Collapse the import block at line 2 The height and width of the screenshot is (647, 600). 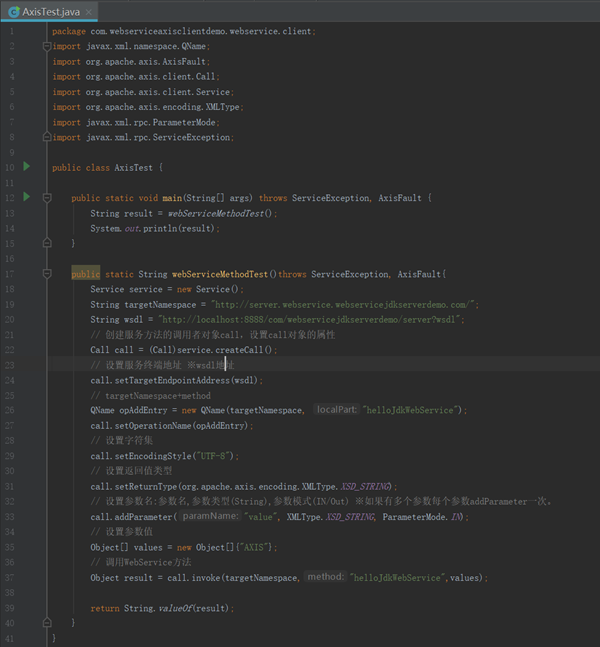tap(47, 46)
